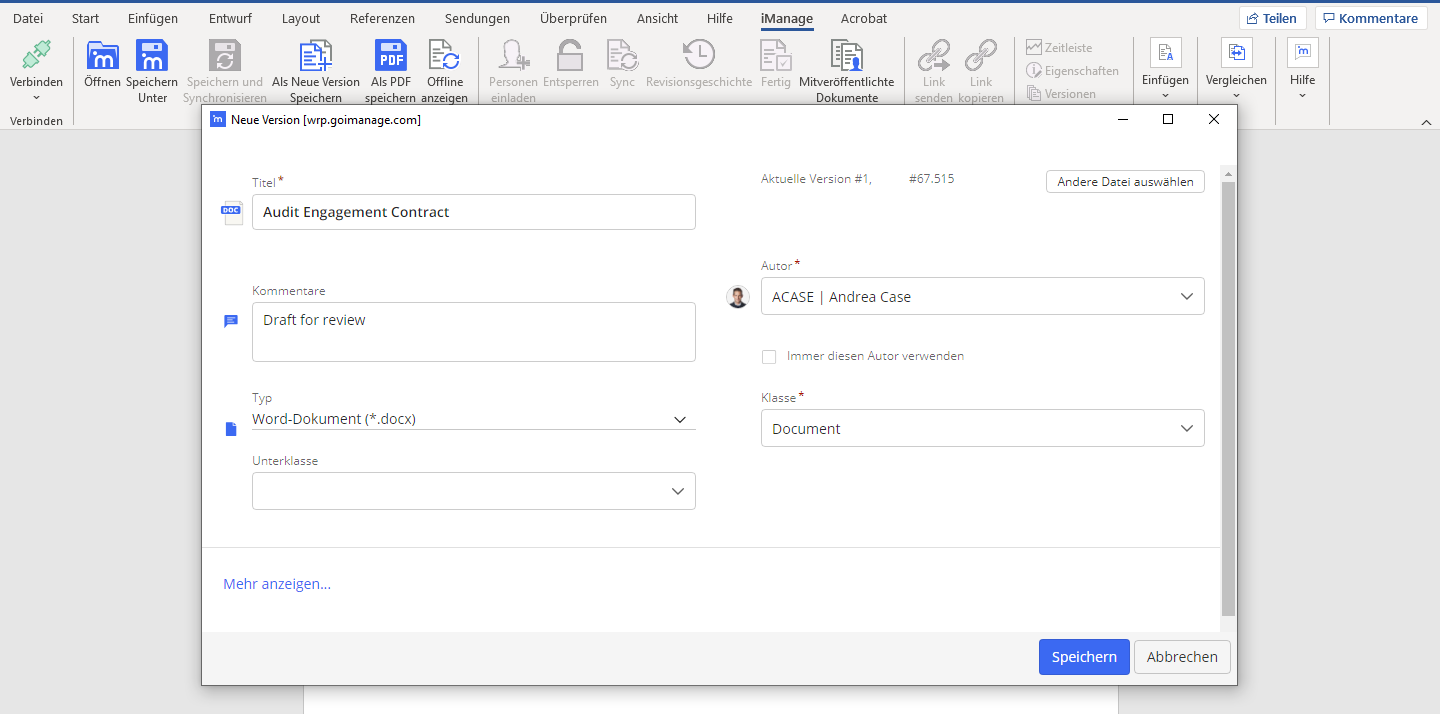Expand the Autor dropdown
The height and width of the screenshot is (714, 1440).
click(x=1186, y=297)
